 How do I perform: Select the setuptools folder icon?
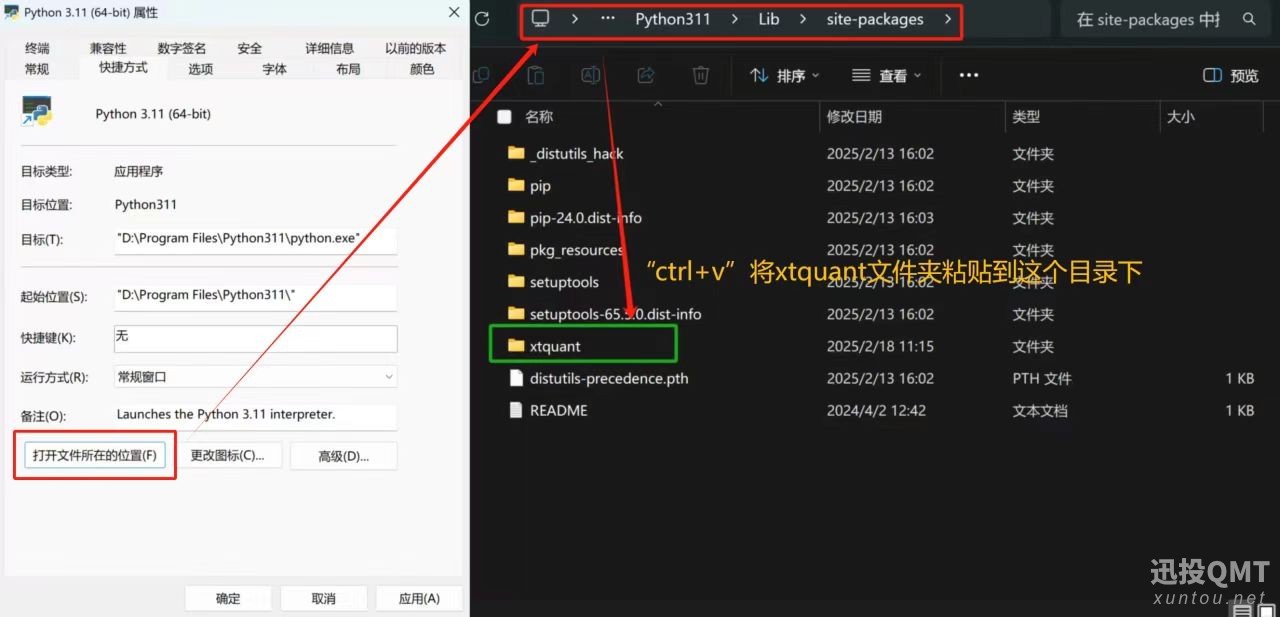(x=516, y=281)
